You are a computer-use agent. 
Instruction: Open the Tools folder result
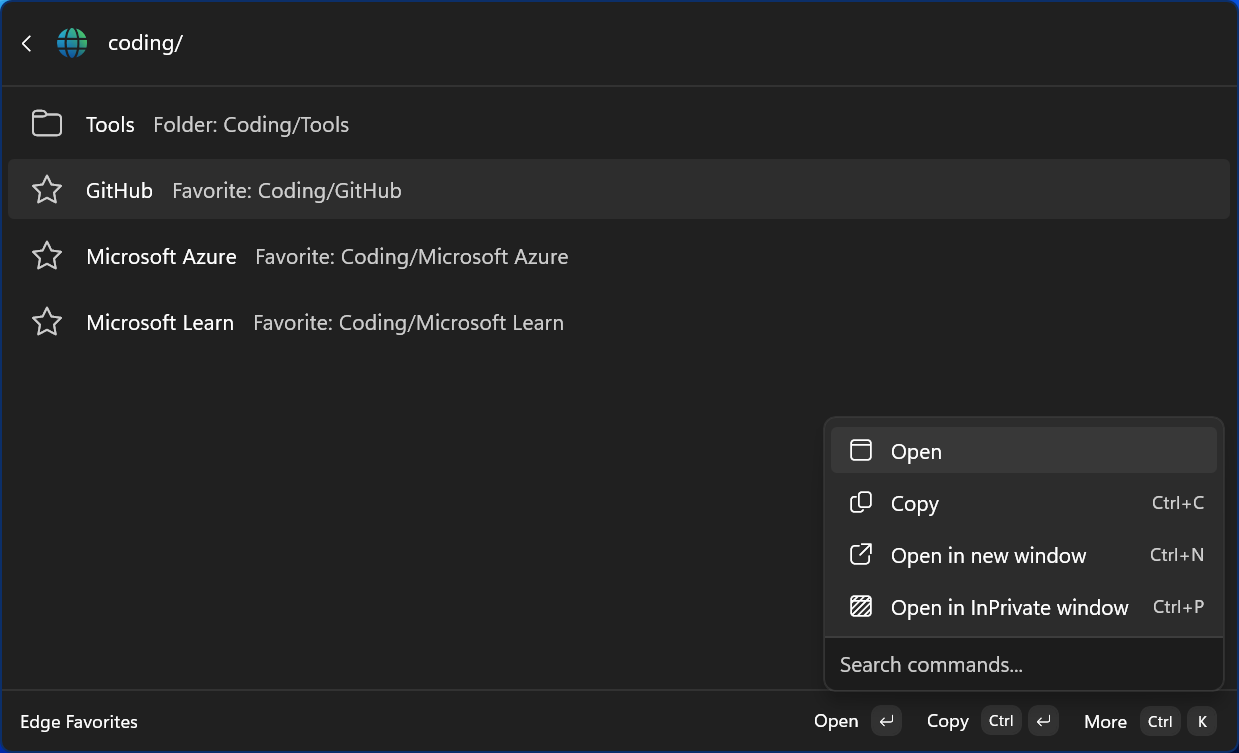pyautogui.click(x=619, y=124)
